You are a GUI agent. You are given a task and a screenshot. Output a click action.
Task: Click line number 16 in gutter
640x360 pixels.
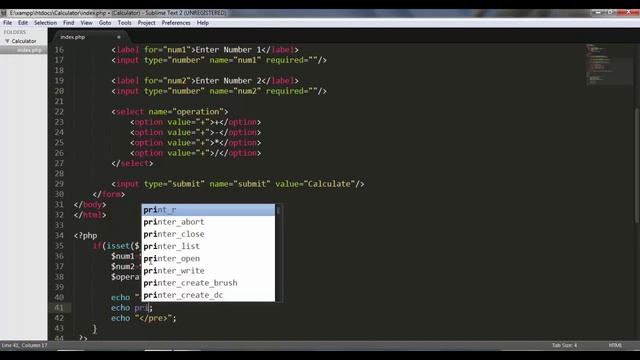coord(59,50)
